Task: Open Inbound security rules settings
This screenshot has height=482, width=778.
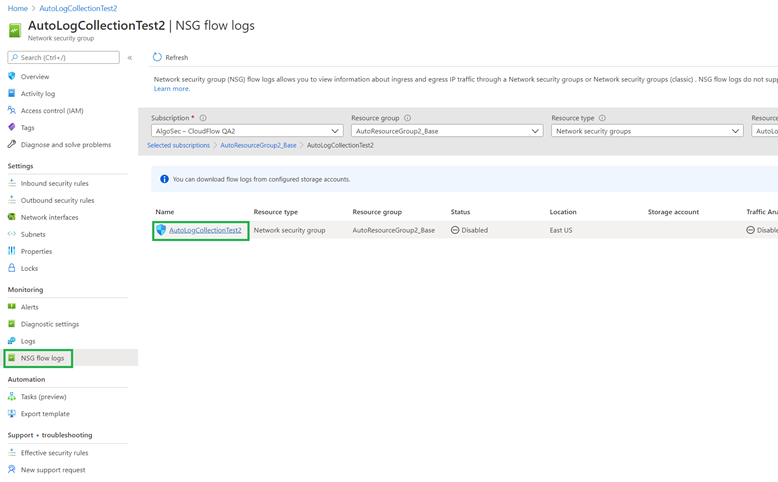Action: (x=55, y=183)
